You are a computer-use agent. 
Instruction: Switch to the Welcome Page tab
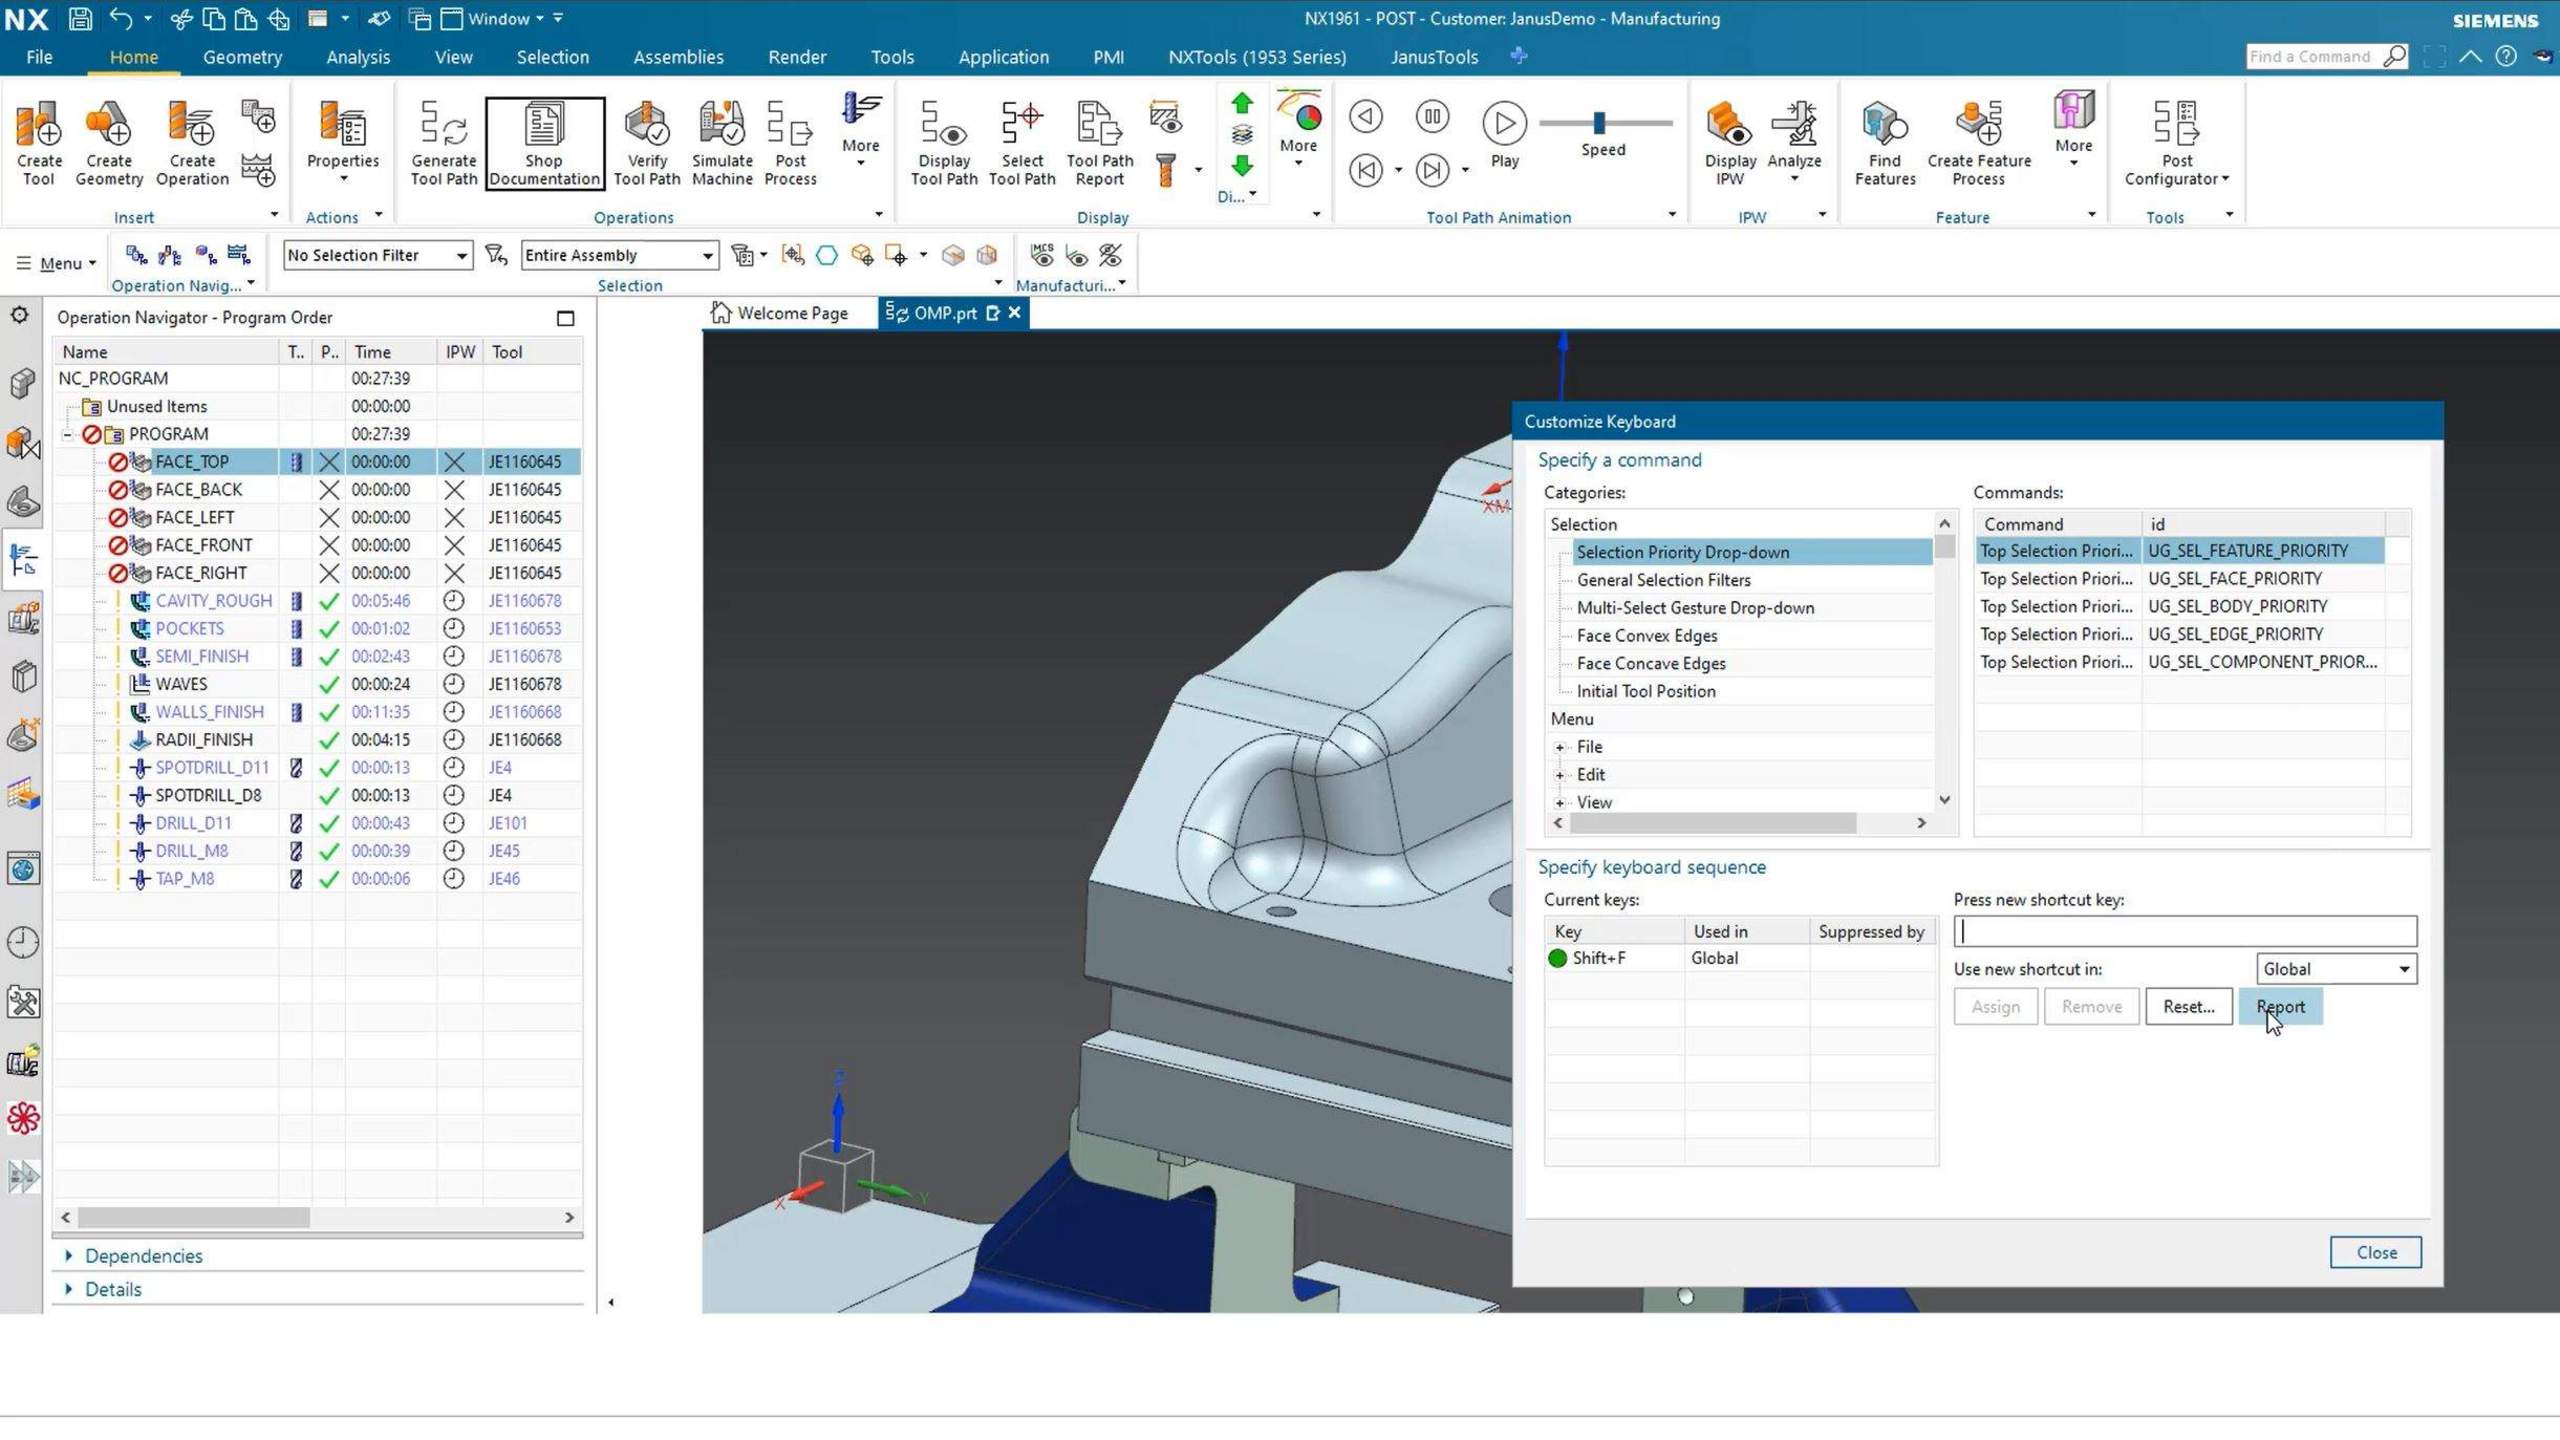click(781, 313)
